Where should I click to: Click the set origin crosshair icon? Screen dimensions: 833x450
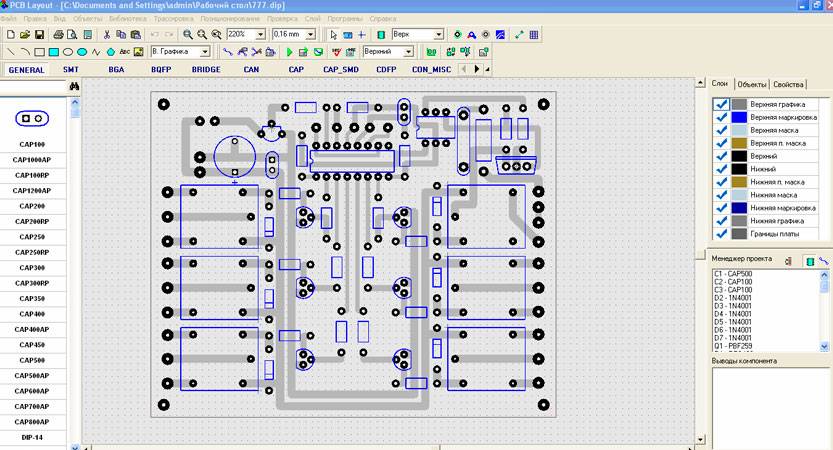[362, 35]
